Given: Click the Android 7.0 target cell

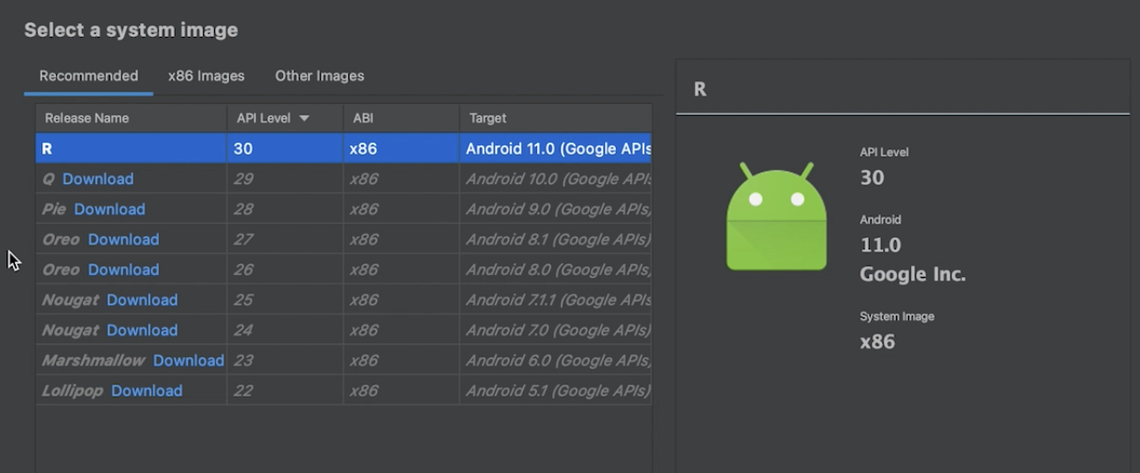Looking at the screenshot, I should click(x=556, y=331).
